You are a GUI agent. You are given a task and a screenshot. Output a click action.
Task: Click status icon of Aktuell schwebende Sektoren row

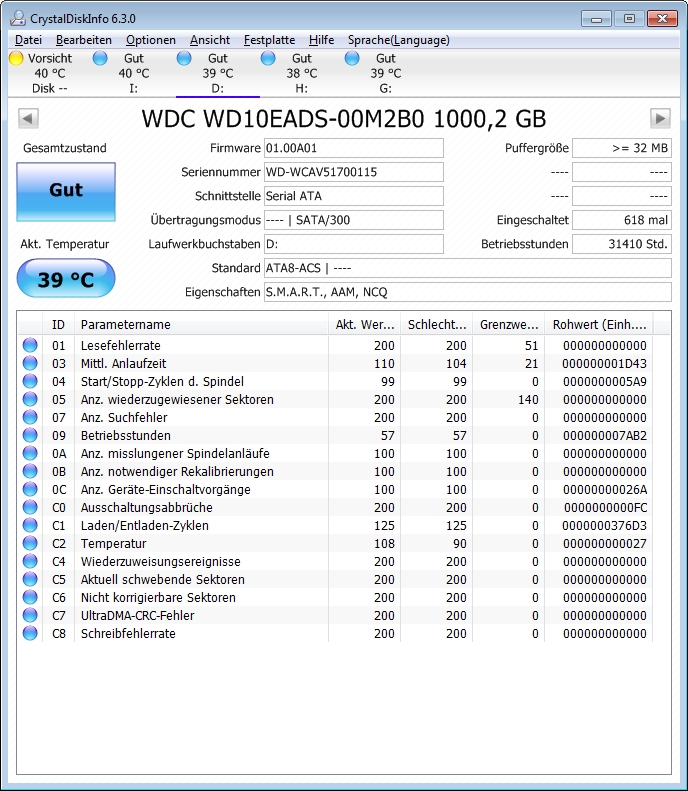(x=30, y=579)
